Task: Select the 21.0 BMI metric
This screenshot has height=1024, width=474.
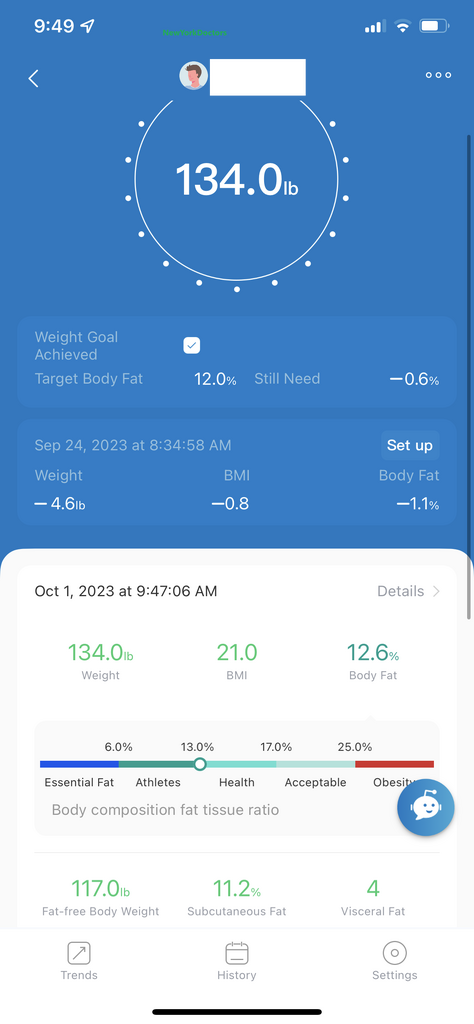Action: 237,661
